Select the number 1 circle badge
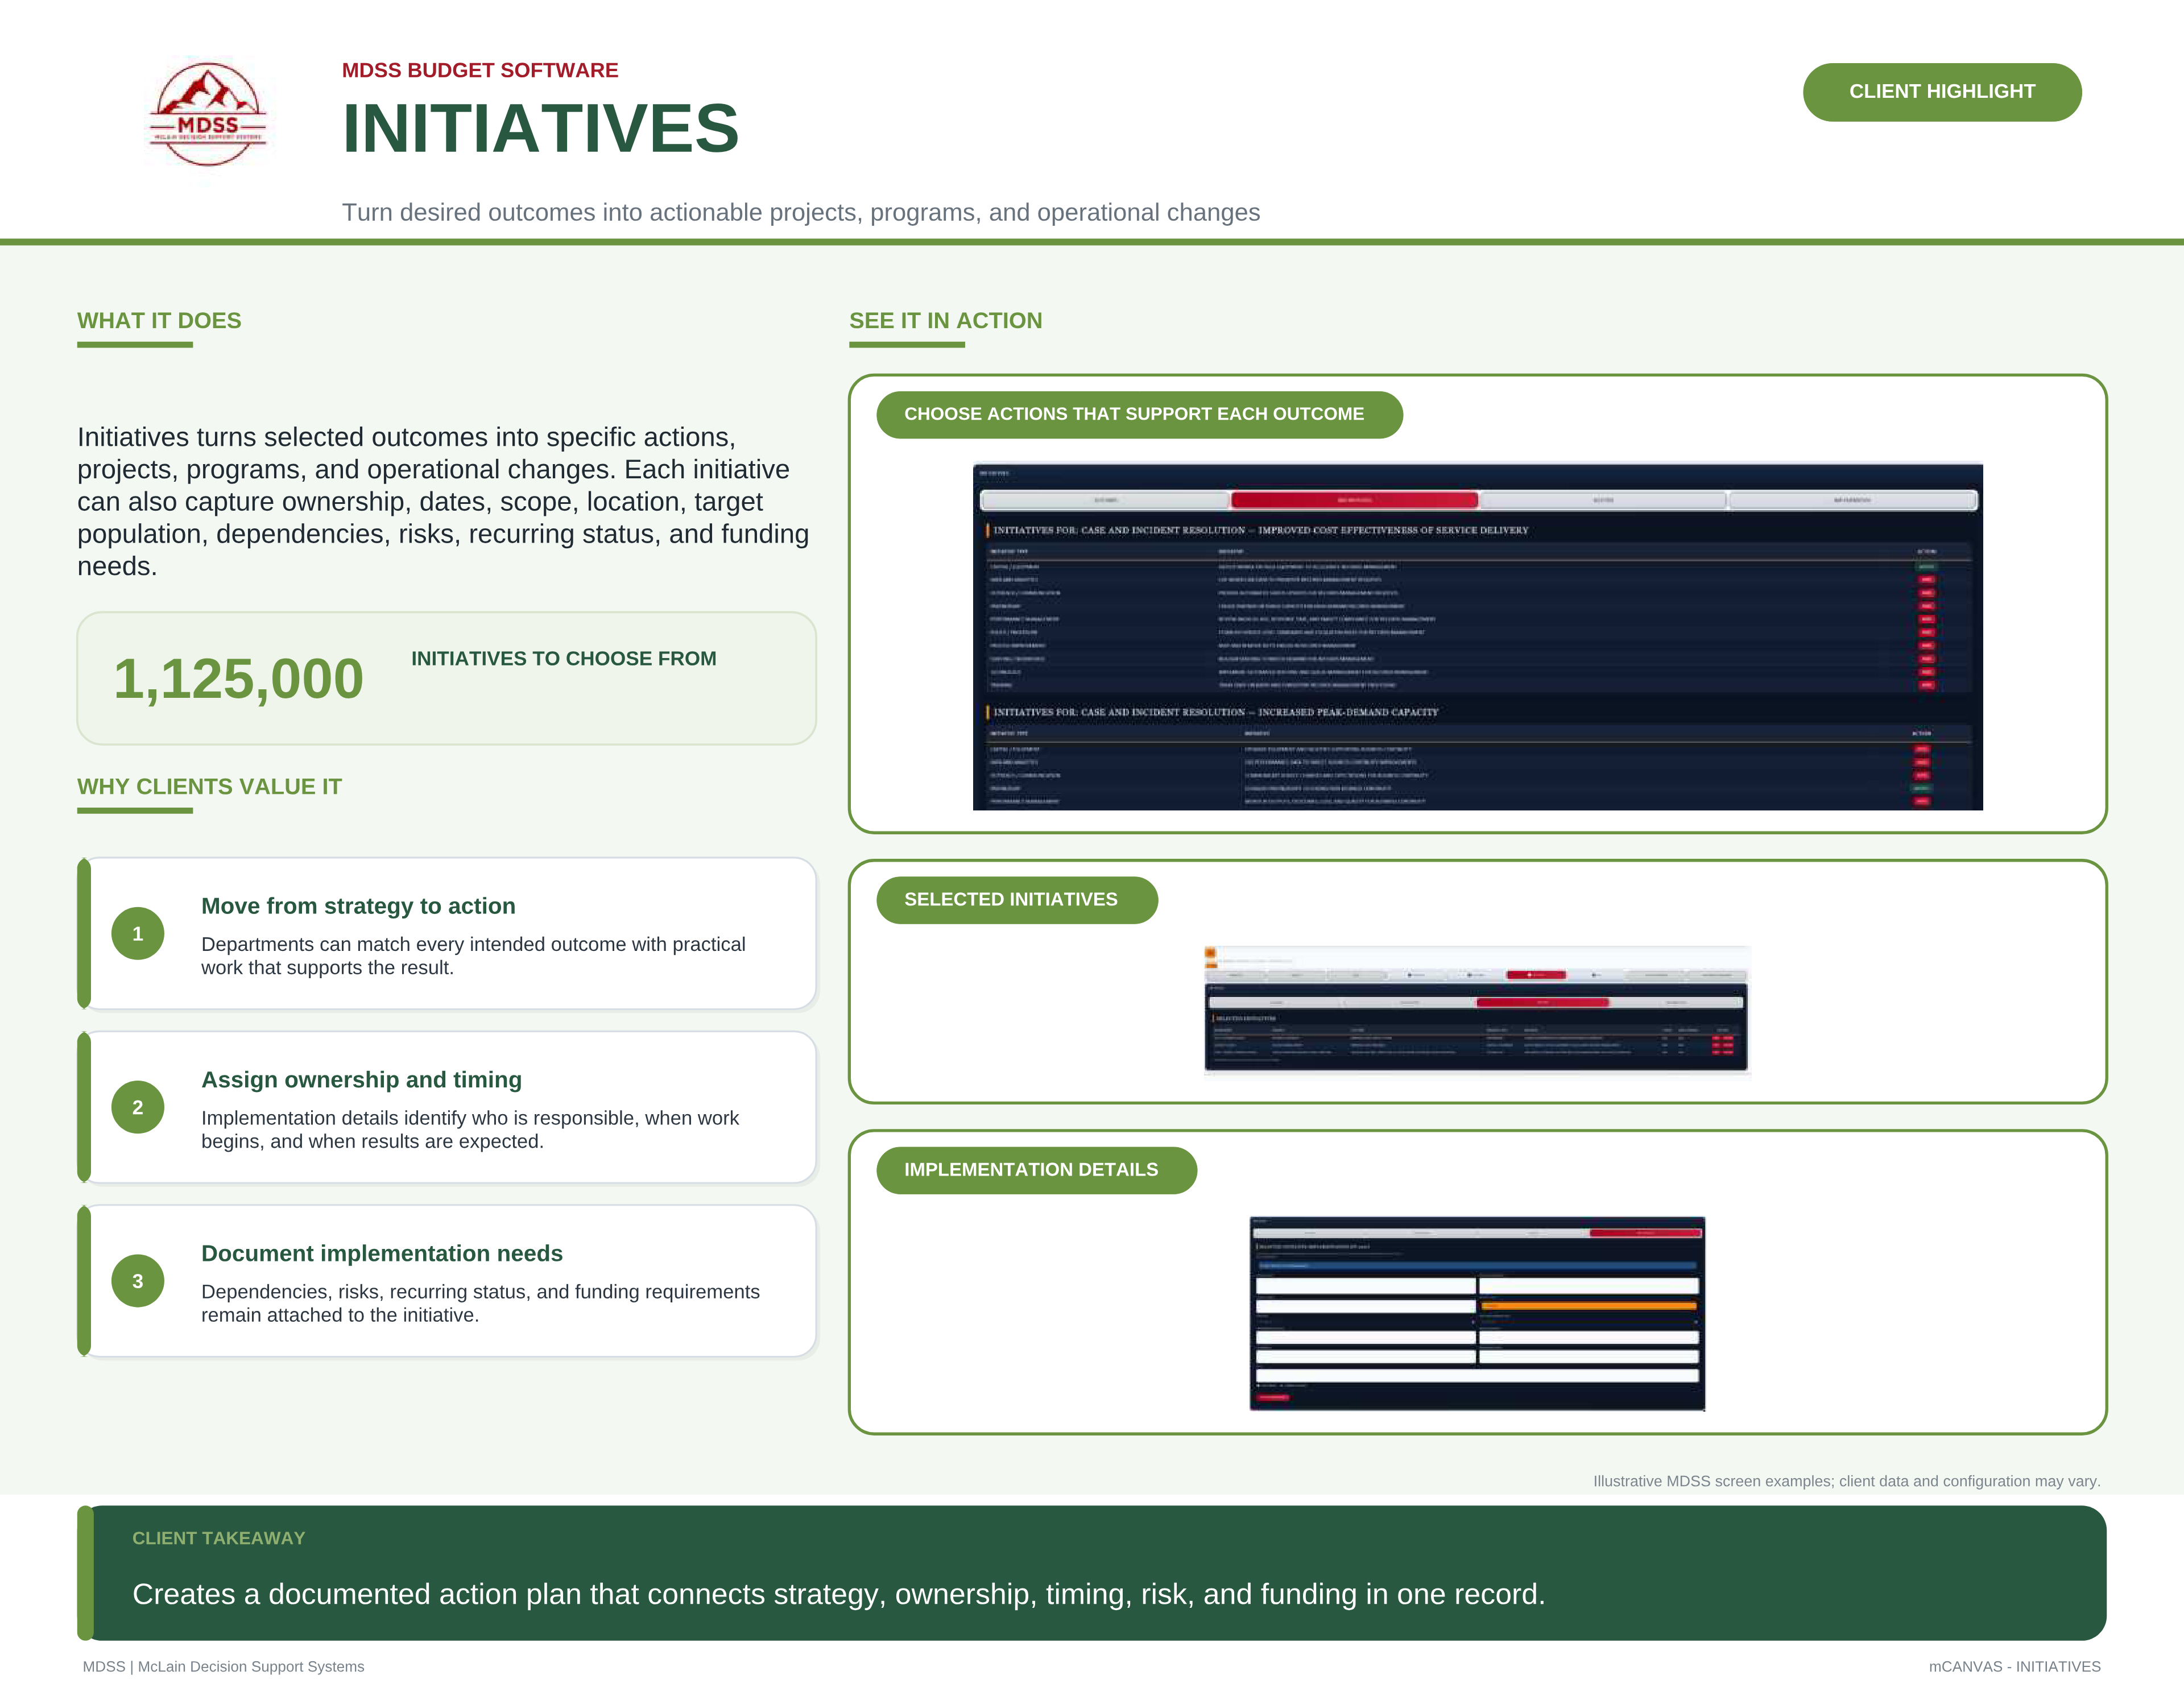Image resolution: width=2184 pixels, height=1688 pixels. (x=138, y=933)
